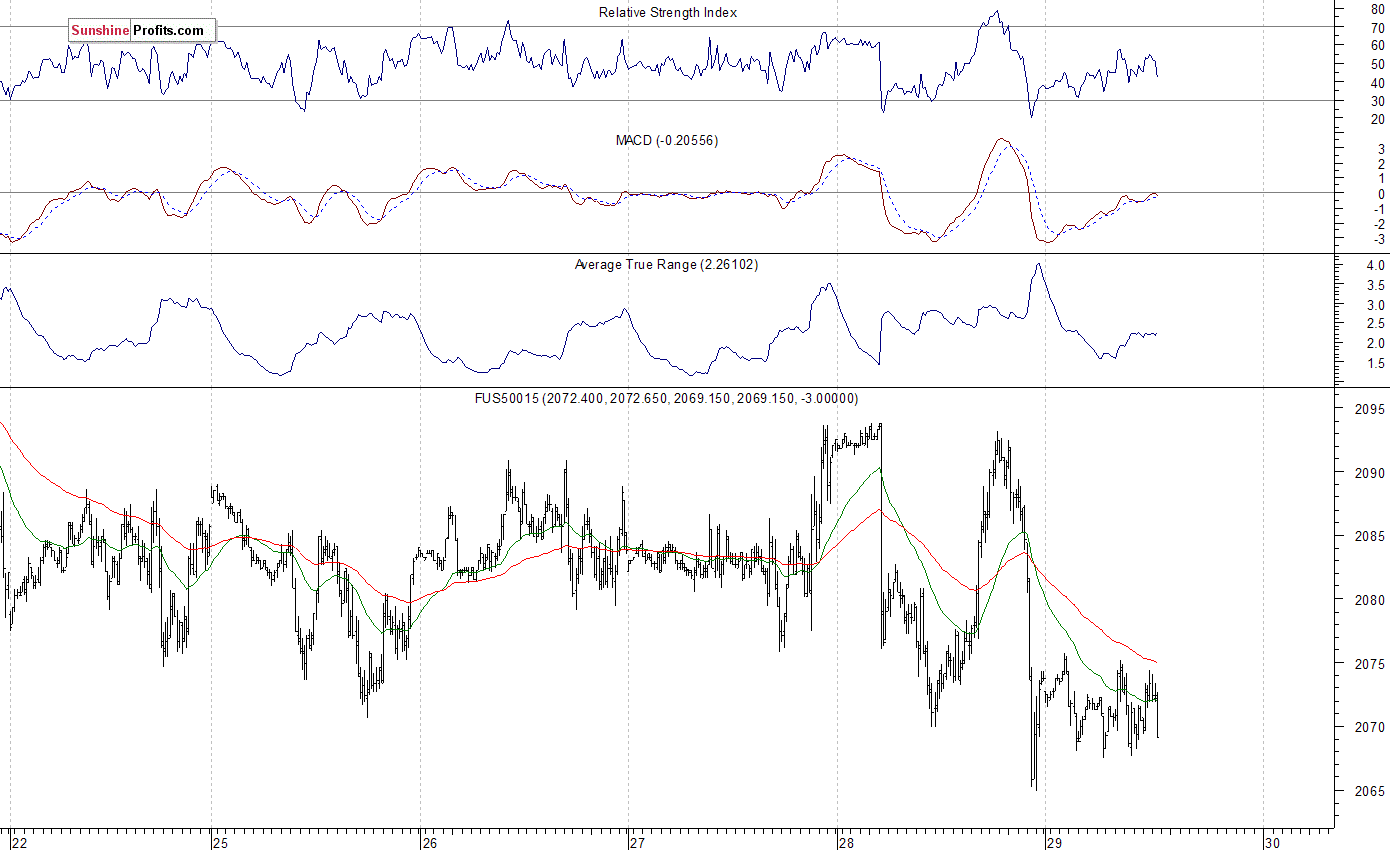Click the ATR 2.5 axis label
This screenshot has height=850, width=1390.
(1375, 324)
